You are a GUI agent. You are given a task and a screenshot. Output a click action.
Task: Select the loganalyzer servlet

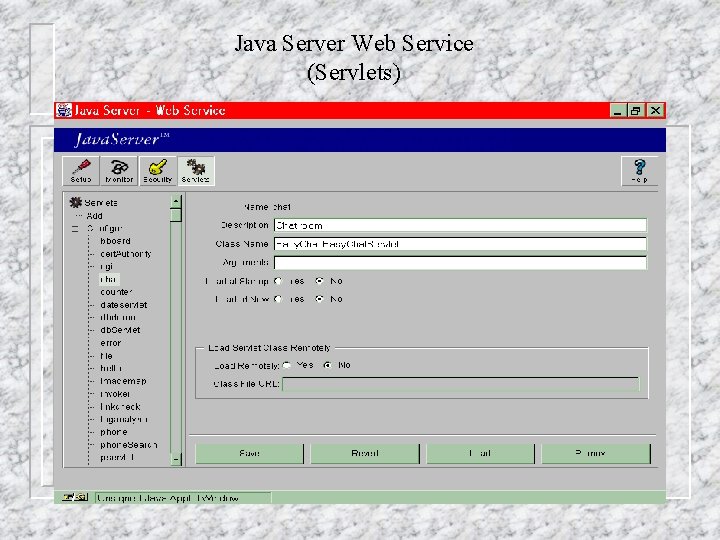pyautogui.click(x=124, y=420)
